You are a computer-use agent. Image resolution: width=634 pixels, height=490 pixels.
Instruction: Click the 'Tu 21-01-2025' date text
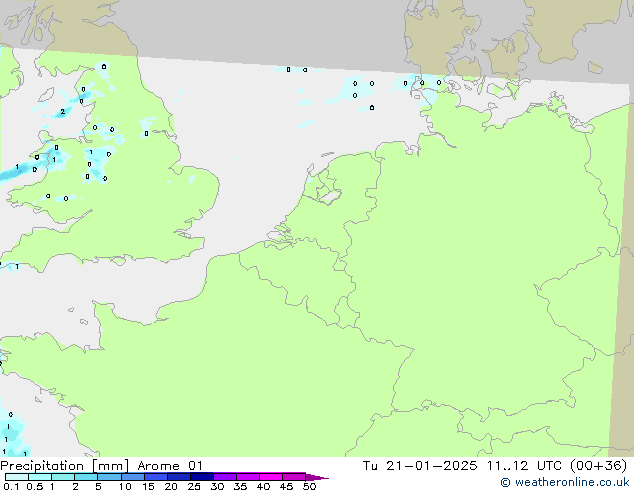[420, 466]
